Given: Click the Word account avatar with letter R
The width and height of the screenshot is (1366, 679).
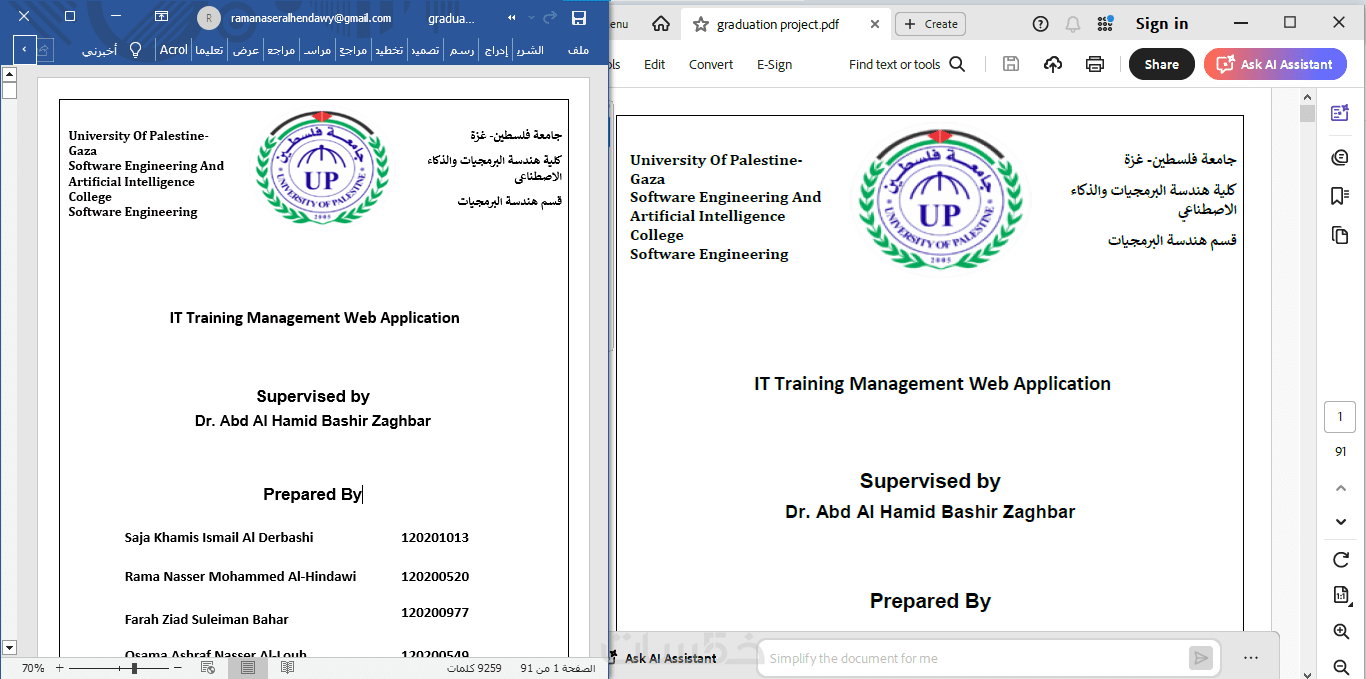Looking at the screenshot, I should [208, 18].
